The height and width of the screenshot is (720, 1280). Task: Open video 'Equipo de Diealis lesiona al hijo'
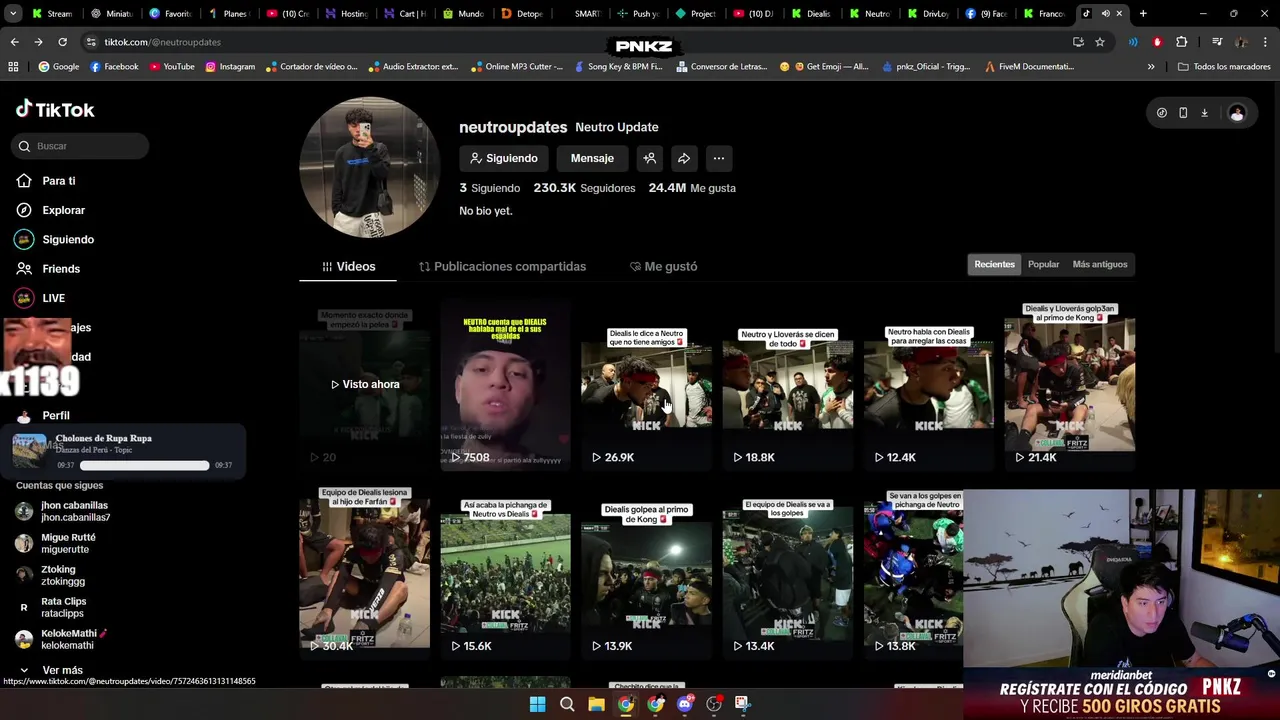pyautogui.click(x=364, y=572)
